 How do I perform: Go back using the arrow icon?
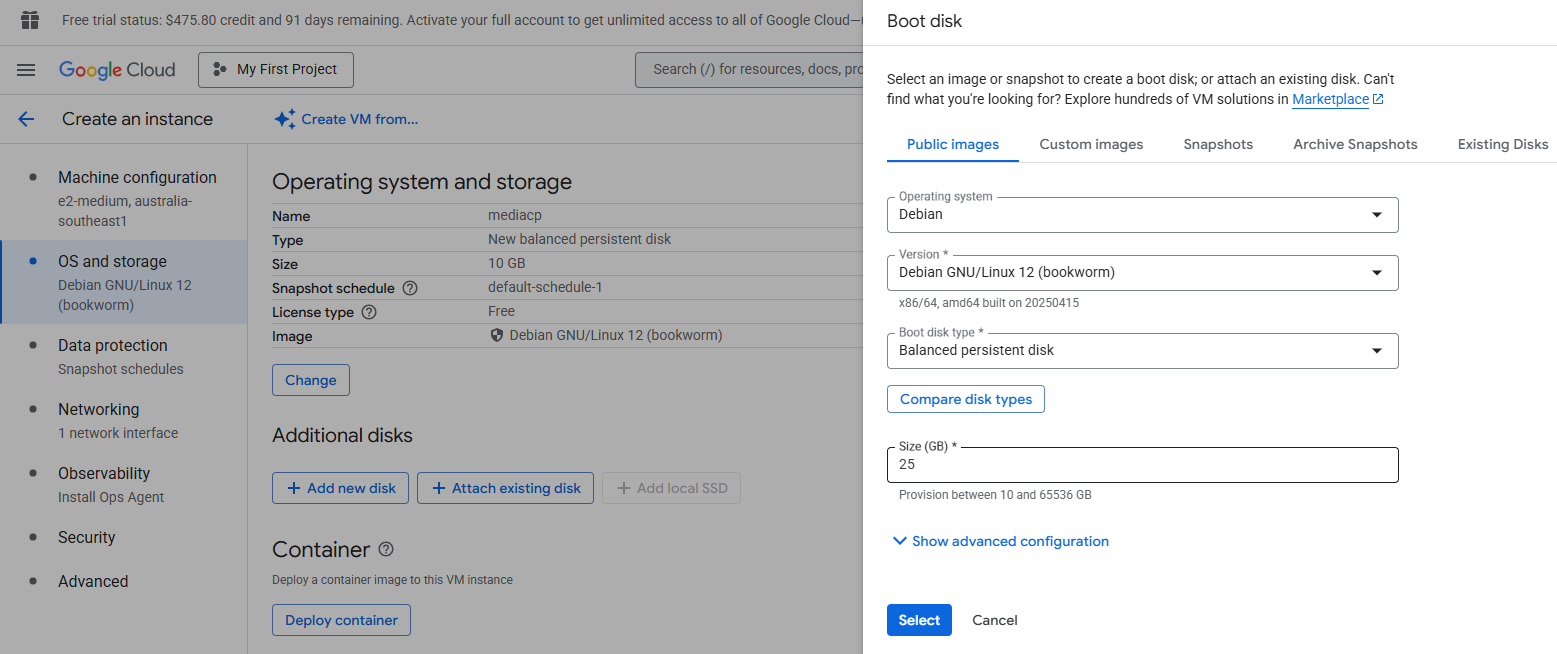pyautogui.click(x=26, y=119)
